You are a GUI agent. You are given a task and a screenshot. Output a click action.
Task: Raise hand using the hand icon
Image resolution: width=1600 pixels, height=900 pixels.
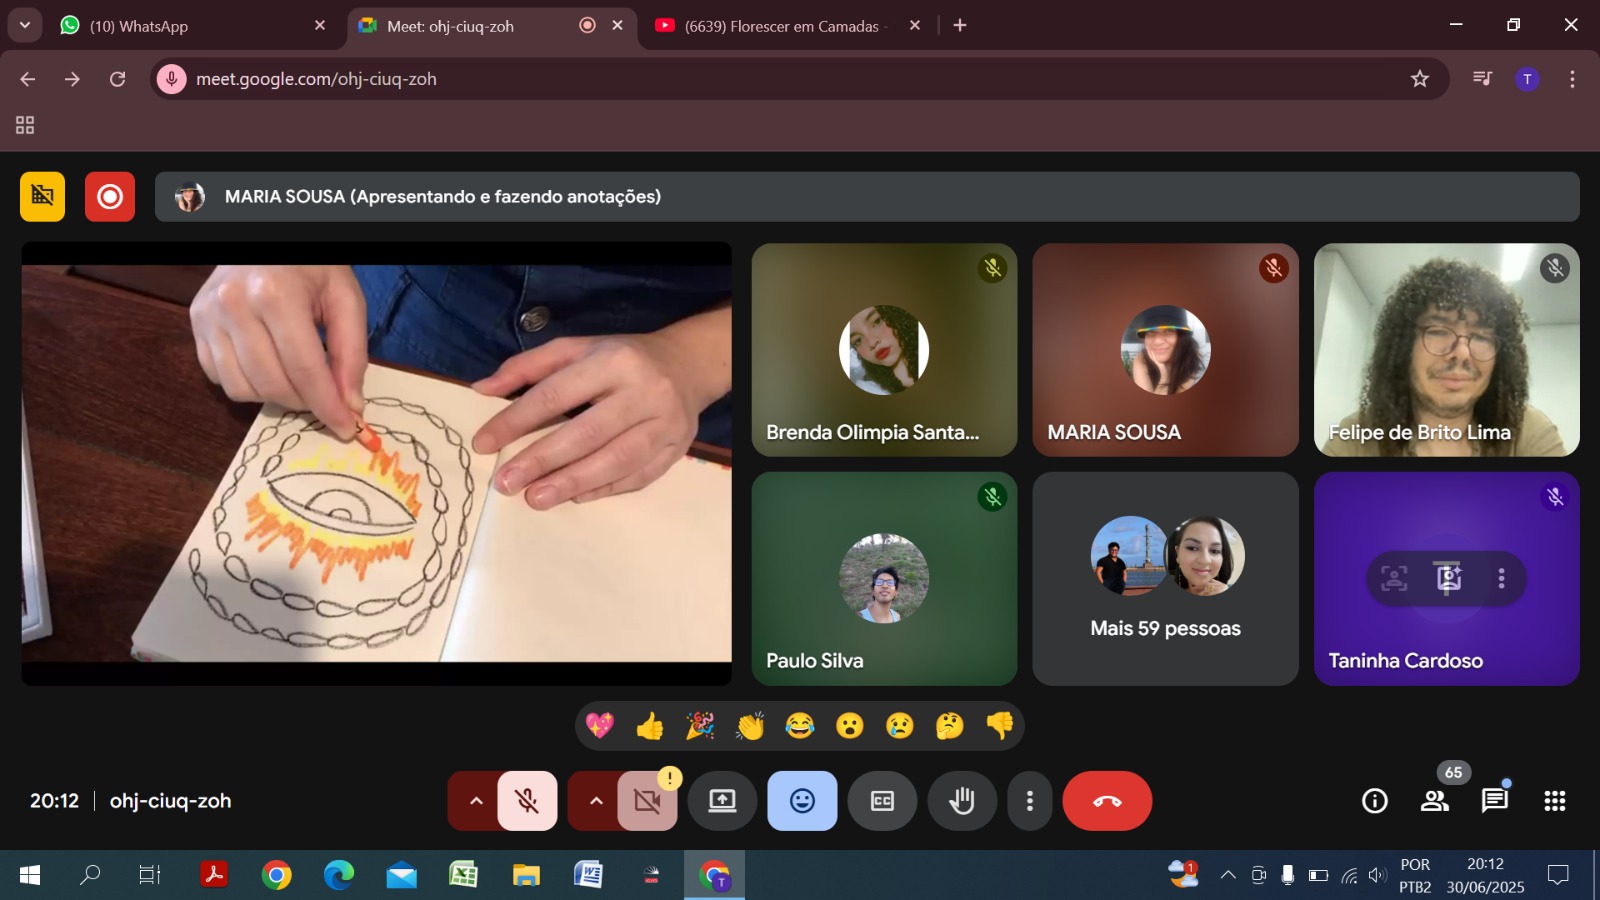962,801
